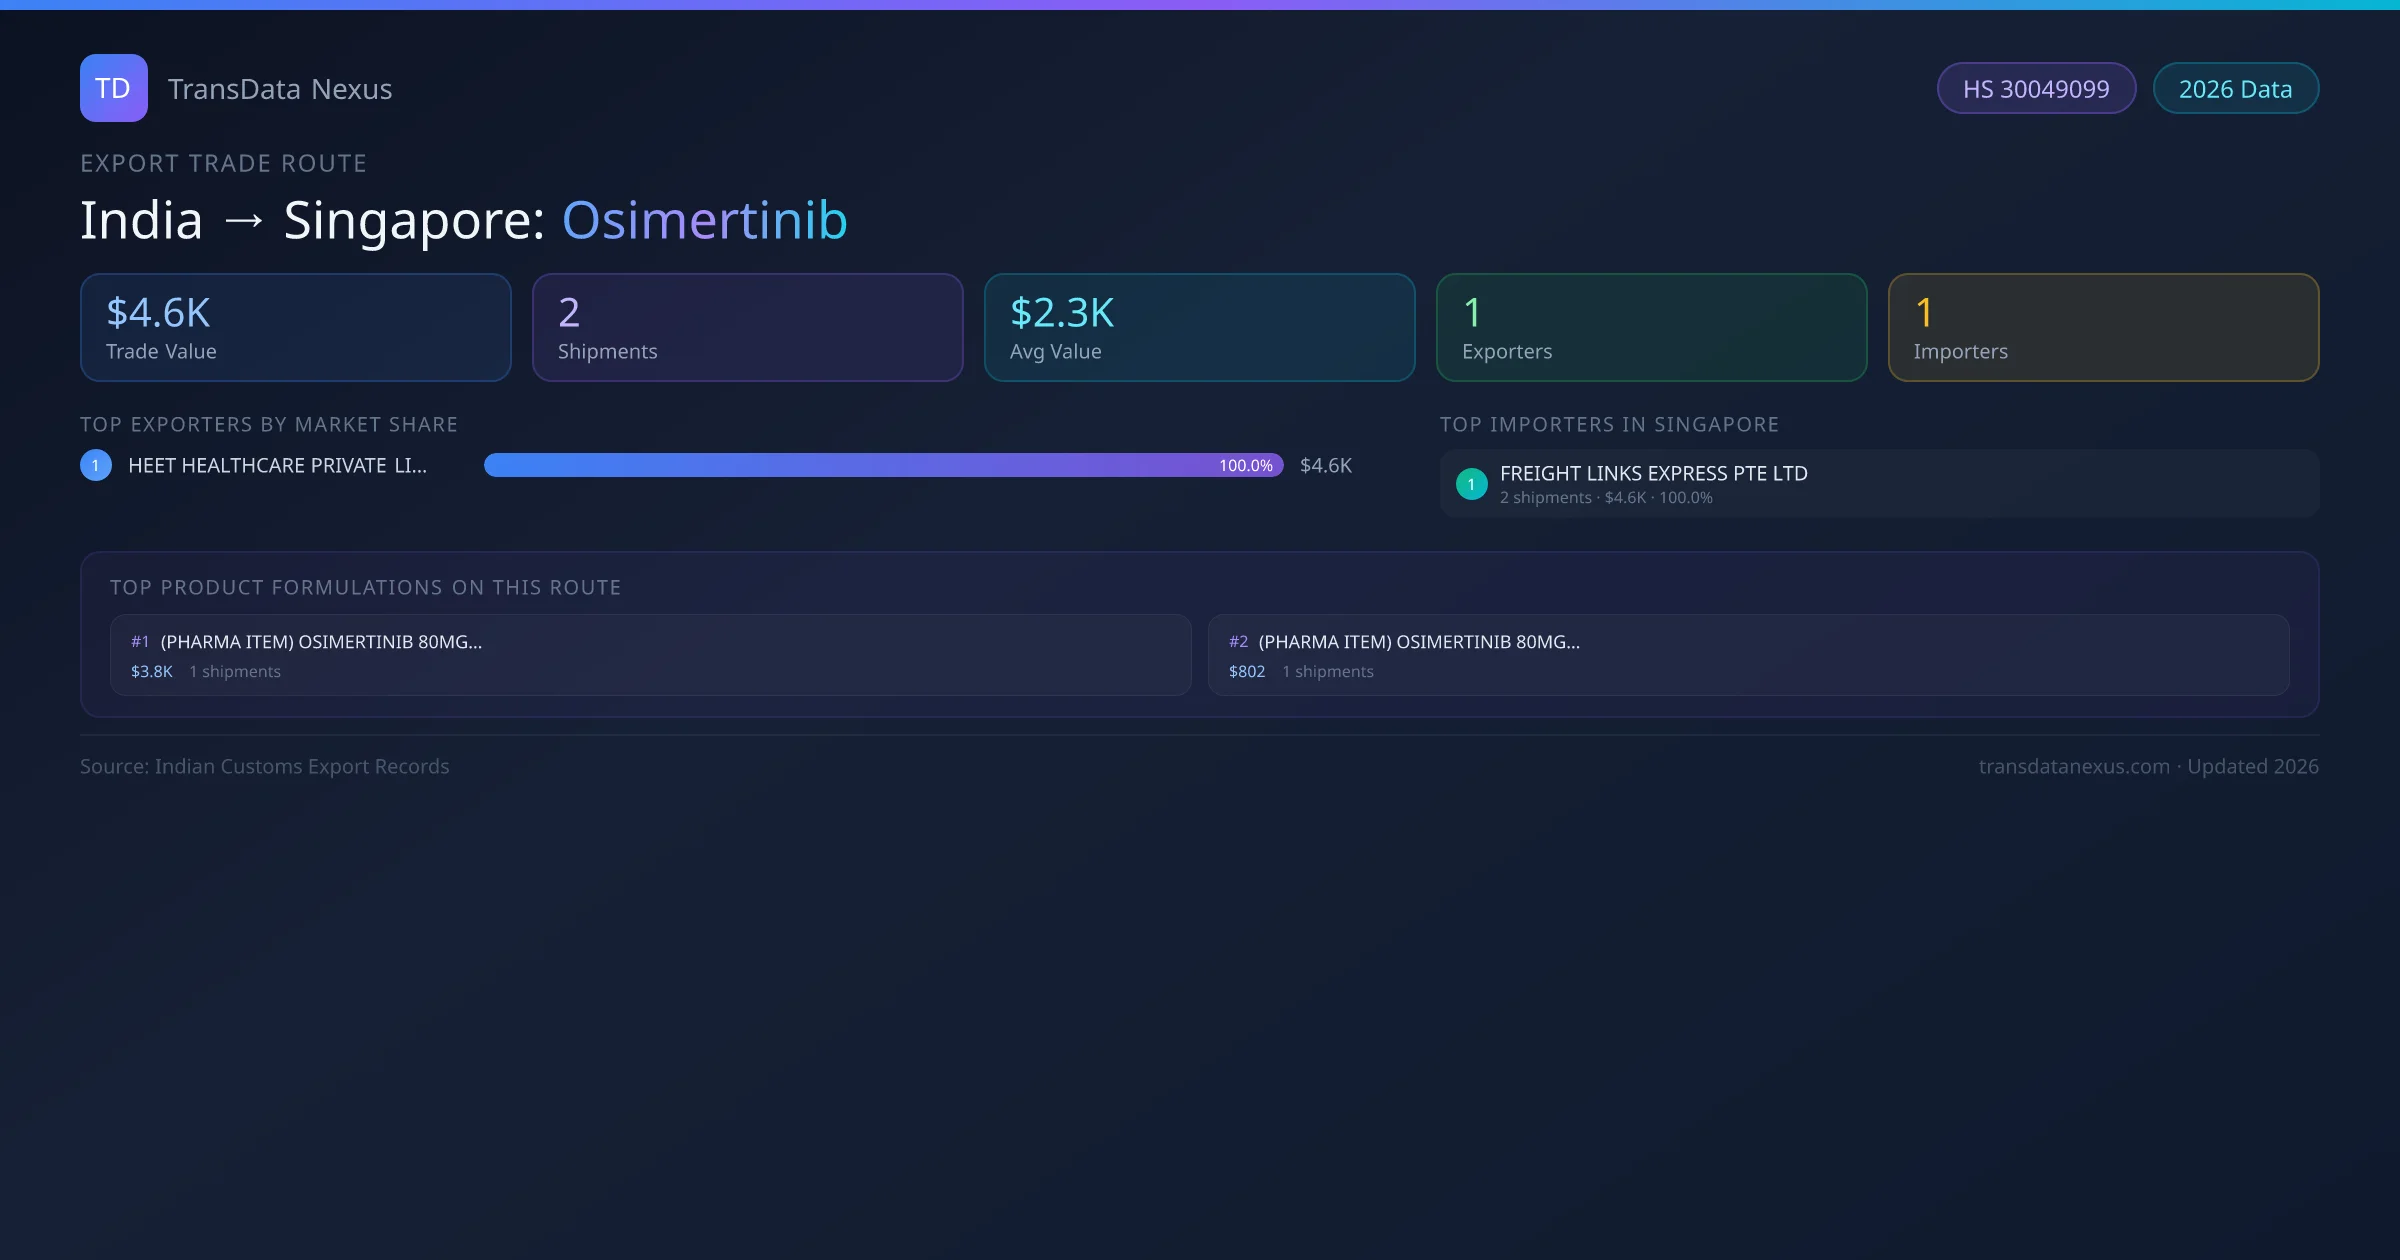The width and height of the screenshot is (2400, 1260).
Task: Select the $4.6K Trade Value card
Action: (295, 328)
